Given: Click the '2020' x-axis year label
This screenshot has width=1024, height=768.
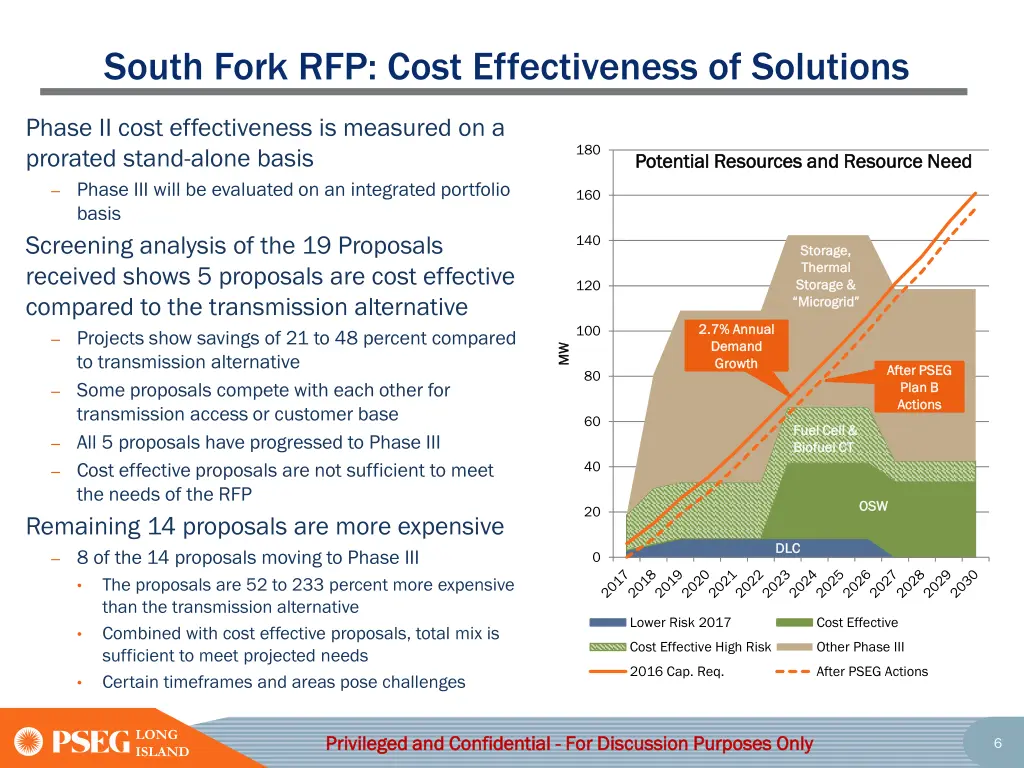Looking at the screenshot, I should click(696, 583).
